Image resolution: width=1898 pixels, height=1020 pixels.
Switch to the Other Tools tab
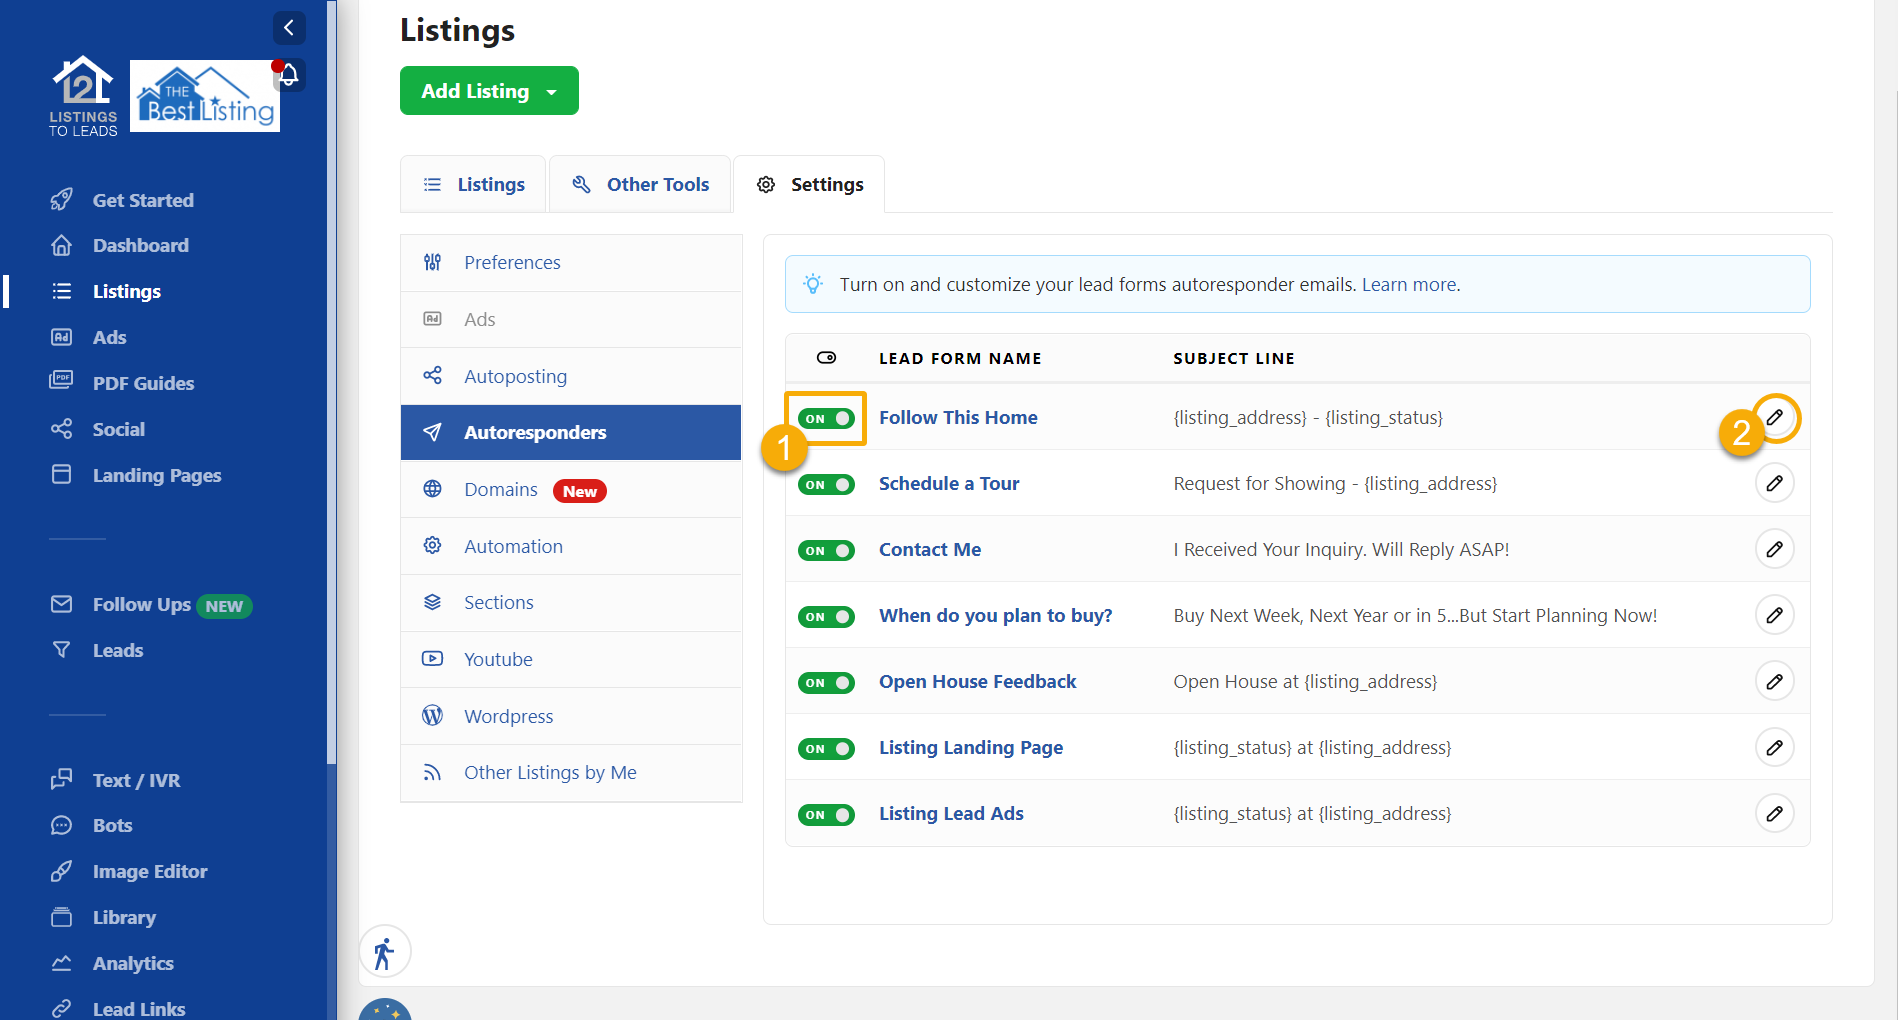(639, 184)
